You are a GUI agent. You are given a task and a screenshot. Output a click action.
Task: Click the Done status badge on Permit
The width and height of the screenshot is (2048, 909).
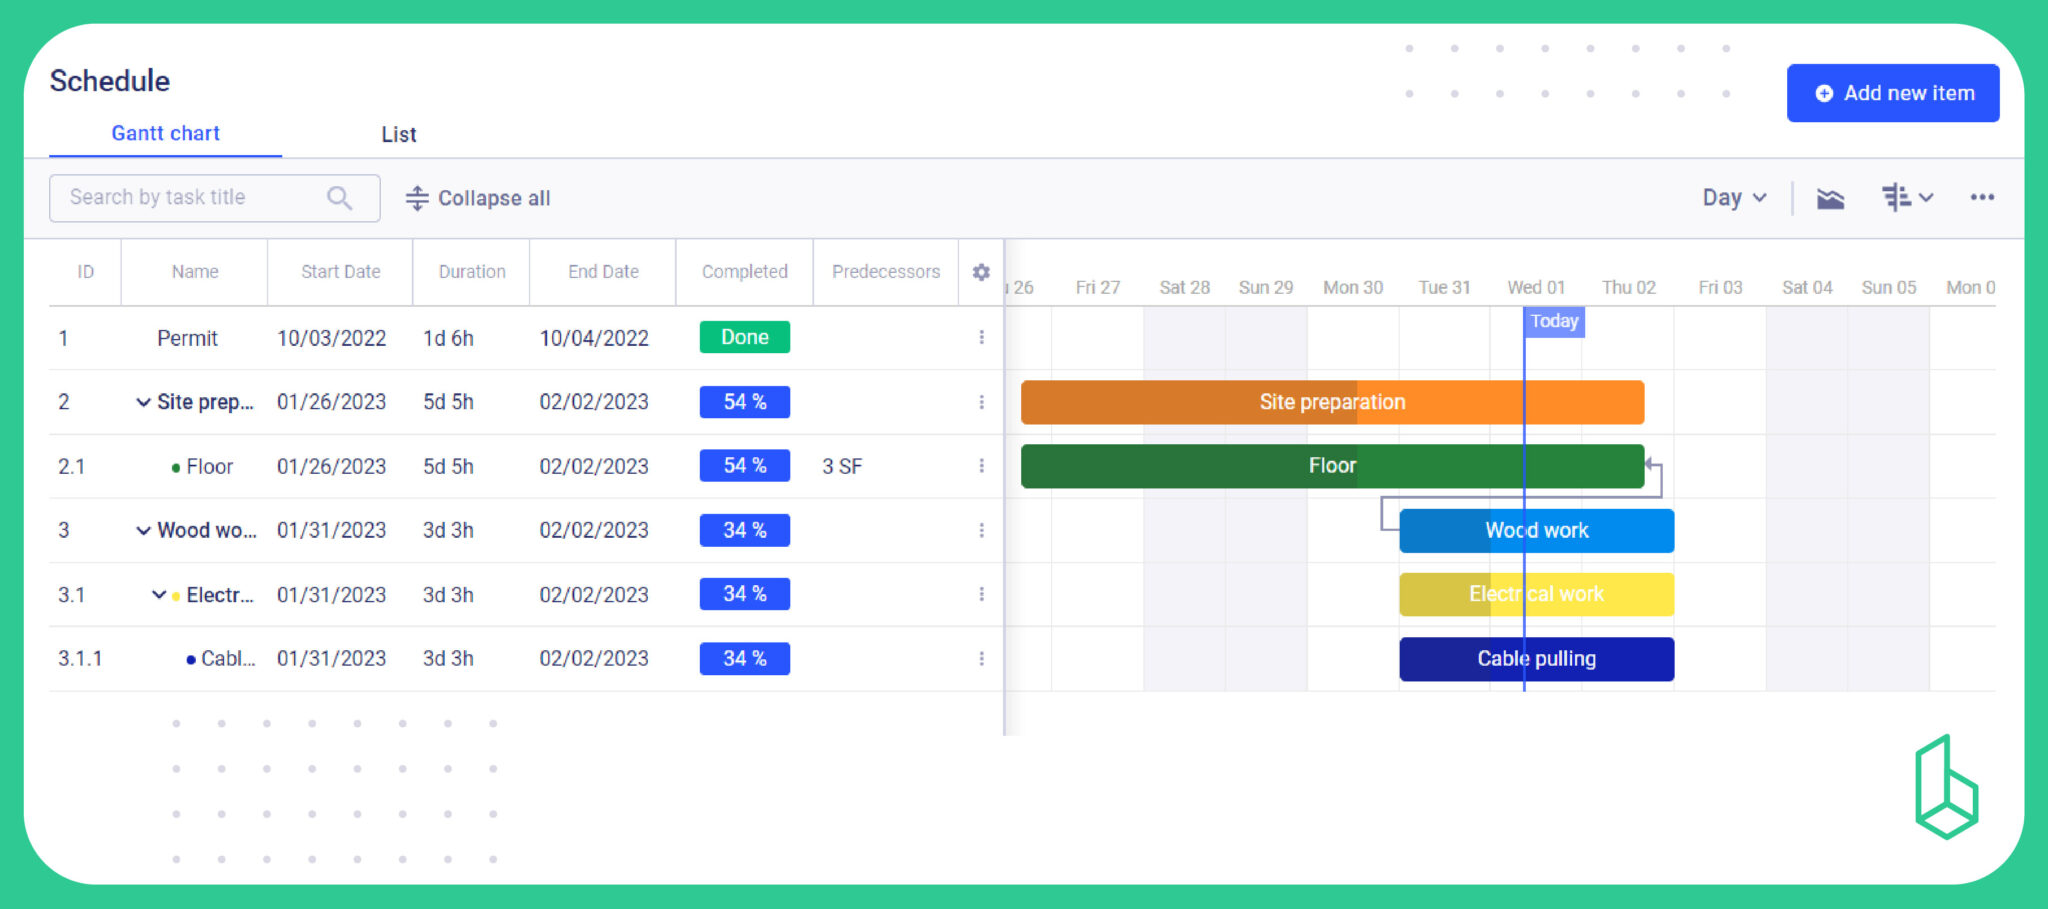(744, 337)
